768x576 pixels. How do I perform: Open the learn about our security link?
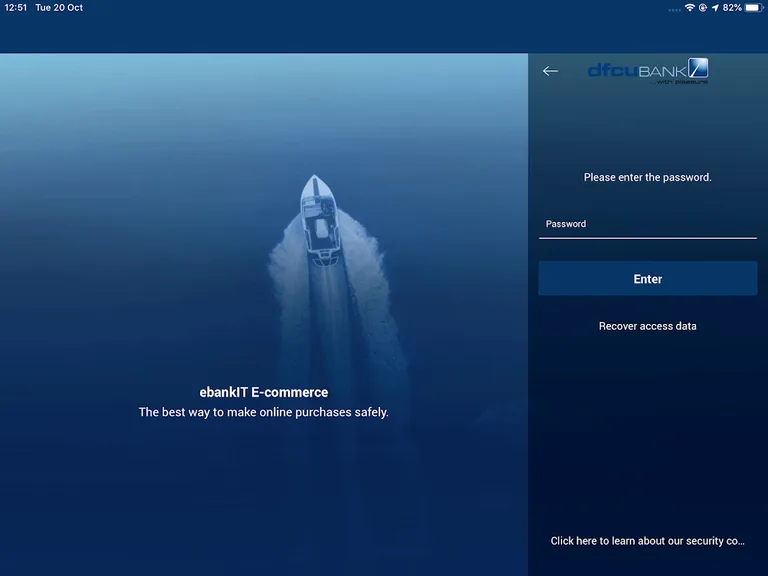point(647,541)
